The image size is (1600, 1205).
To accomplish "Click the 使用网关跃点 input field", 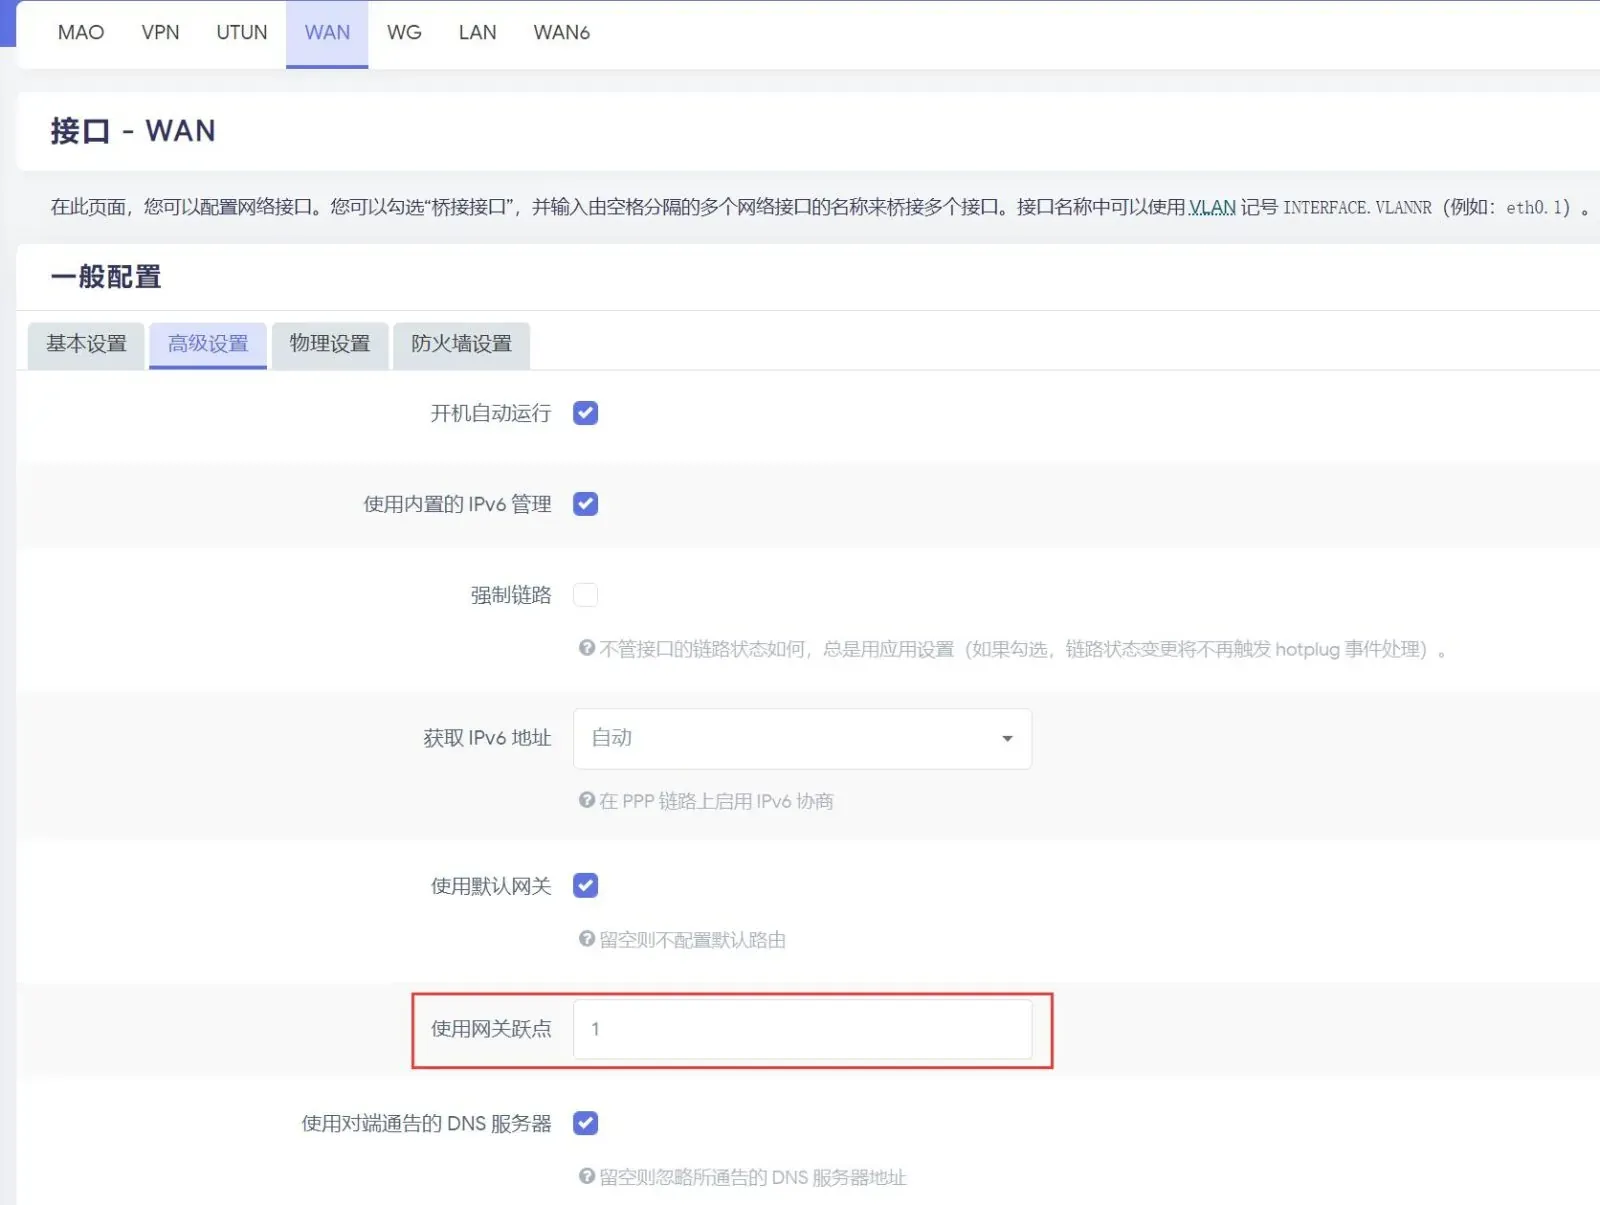I will tap(802, 1029).
